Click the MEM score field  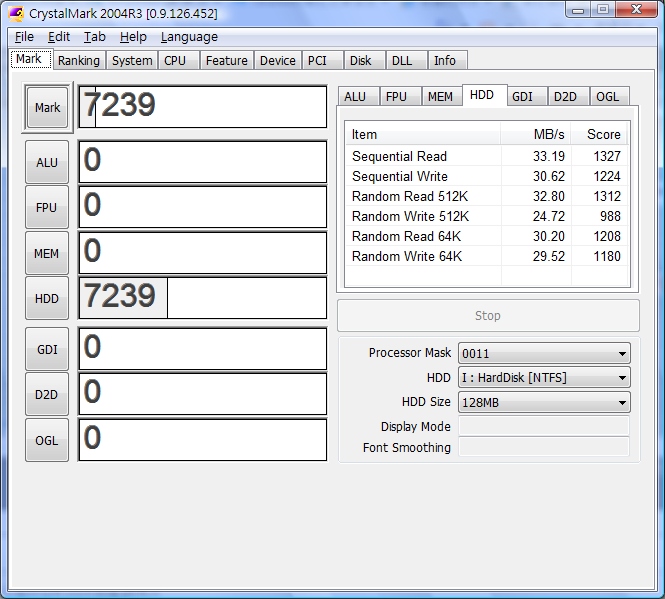203,253
